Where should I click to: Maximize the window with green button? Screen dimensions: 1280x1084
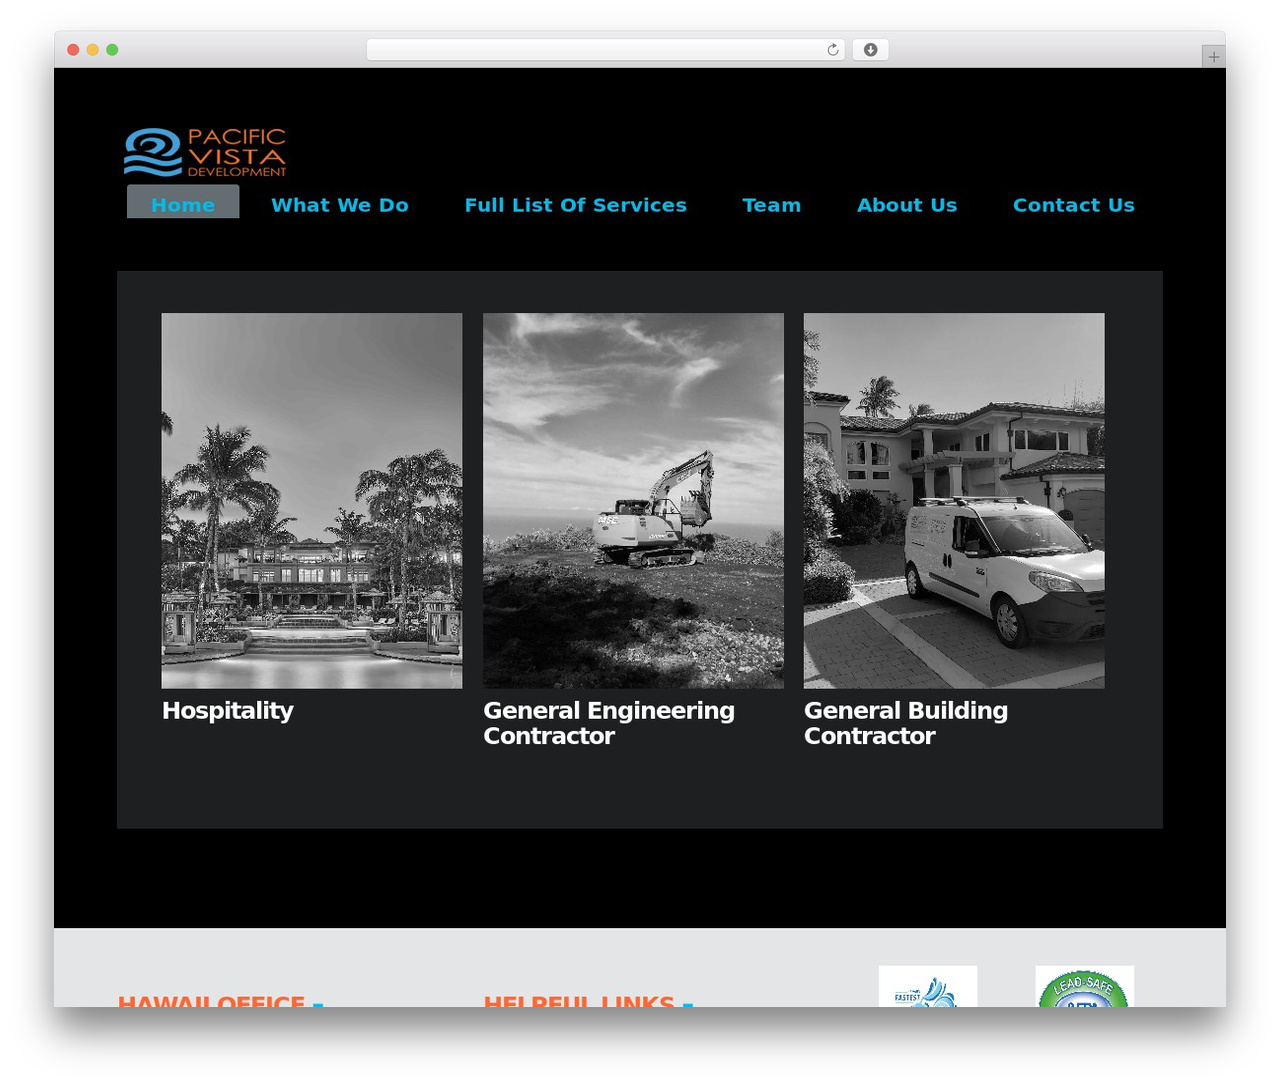112,50
